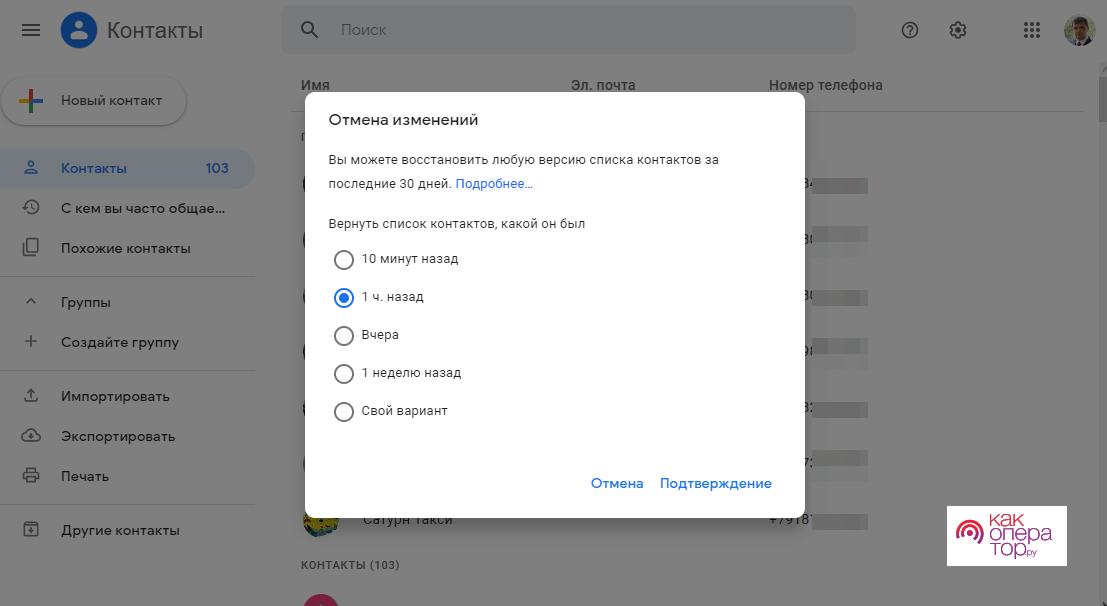Click the 'Поиск' search field
Viewport: 1107px width, 606px height.
590,30
